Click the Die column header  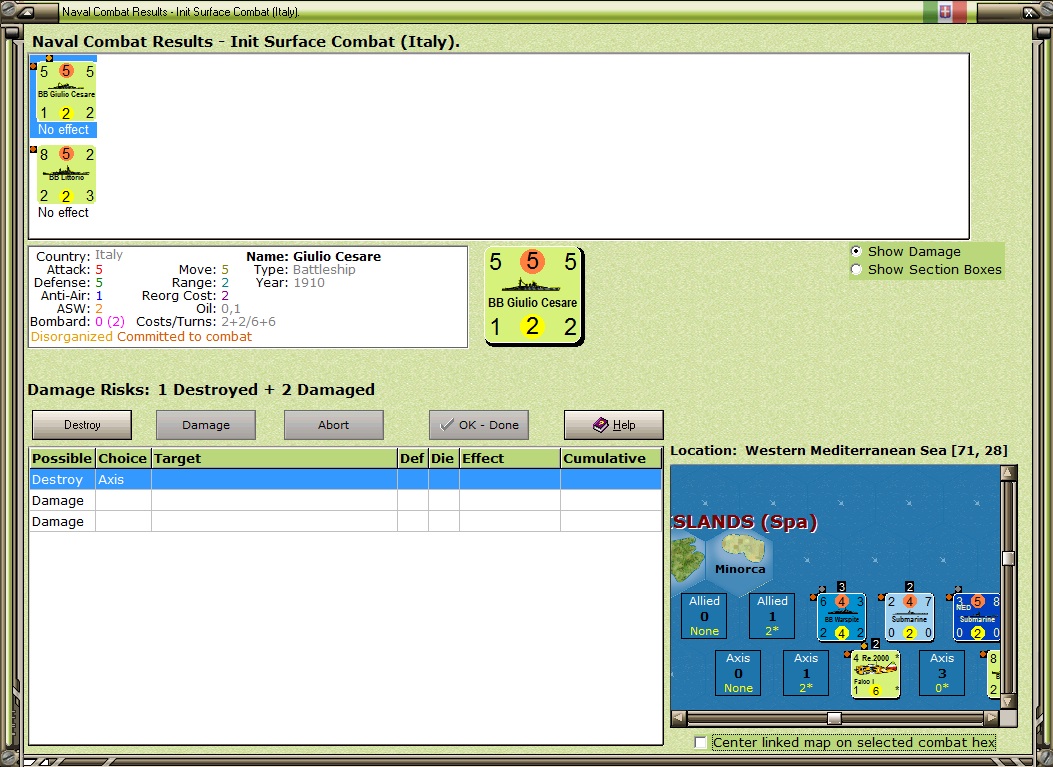tap(443, 458)
